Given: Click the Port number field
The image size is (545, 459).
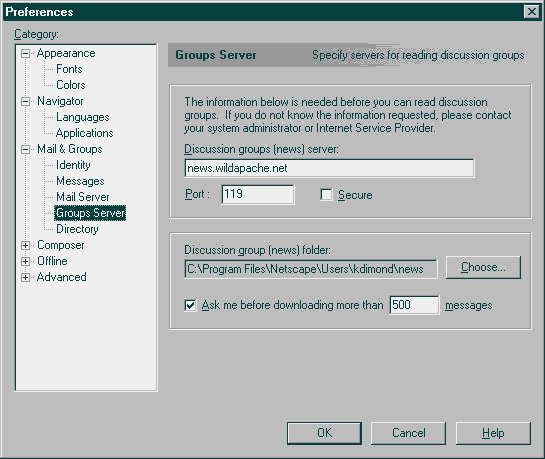Looking at the screenshot, I should coord(258,194).
